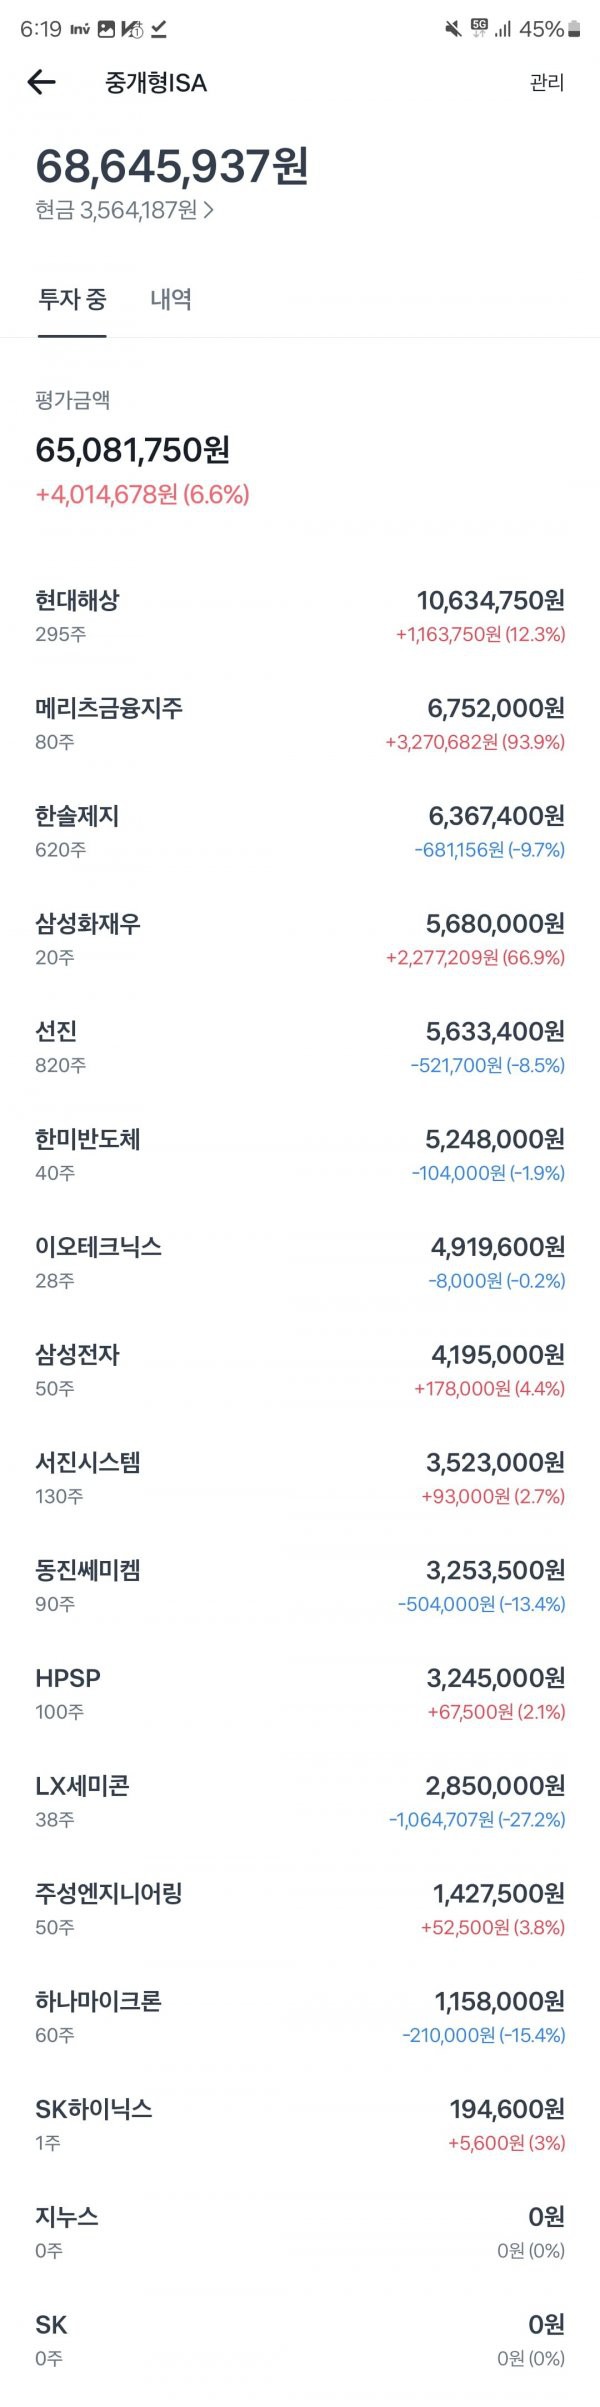Select the 투자 중 tab
600x2407 pixels.
[x=72, y=299]
